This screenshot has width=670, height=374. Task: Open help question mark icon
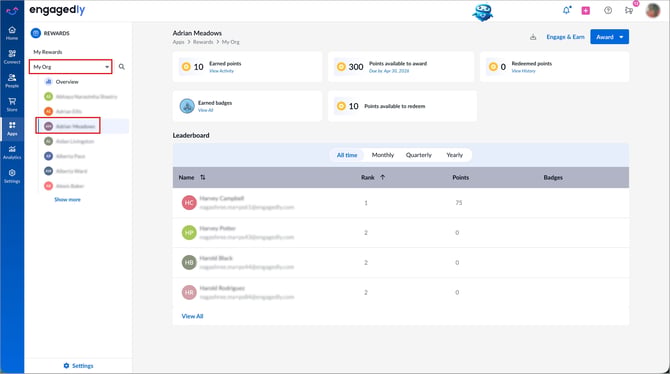(608, 10)
